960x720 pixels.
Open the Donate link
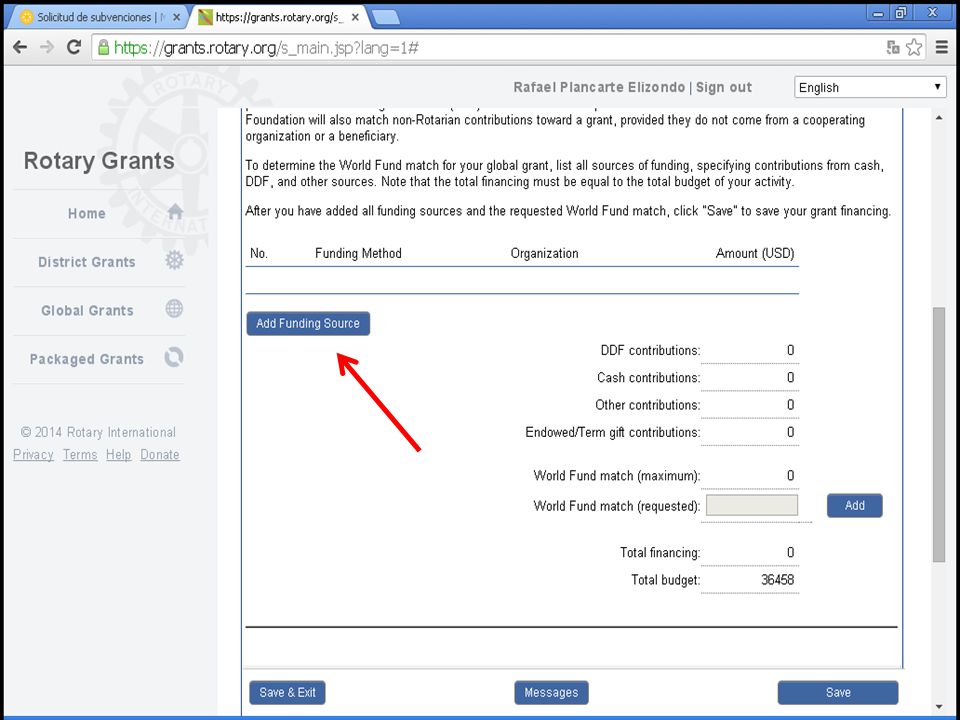click(x=160, y=455)
